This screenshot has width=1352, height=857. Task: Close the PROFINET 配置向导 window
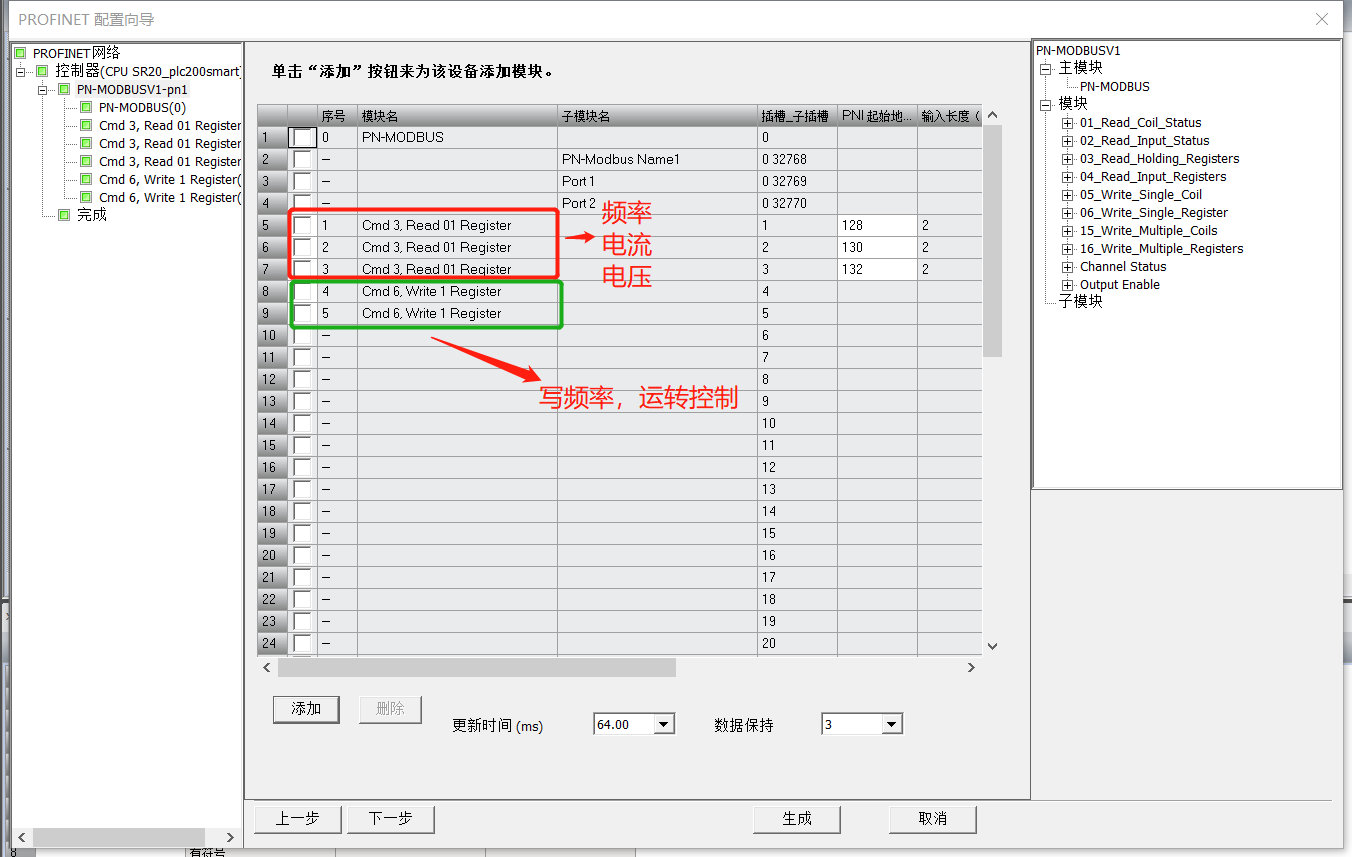tap(1322, 19)
